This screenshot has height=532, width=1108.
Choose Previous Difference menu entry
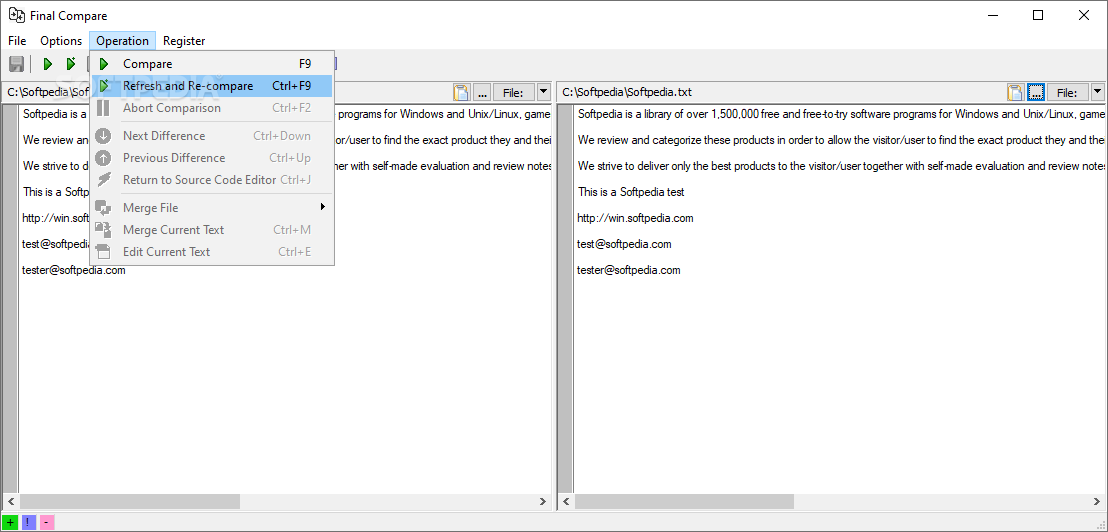pos(212,158)
